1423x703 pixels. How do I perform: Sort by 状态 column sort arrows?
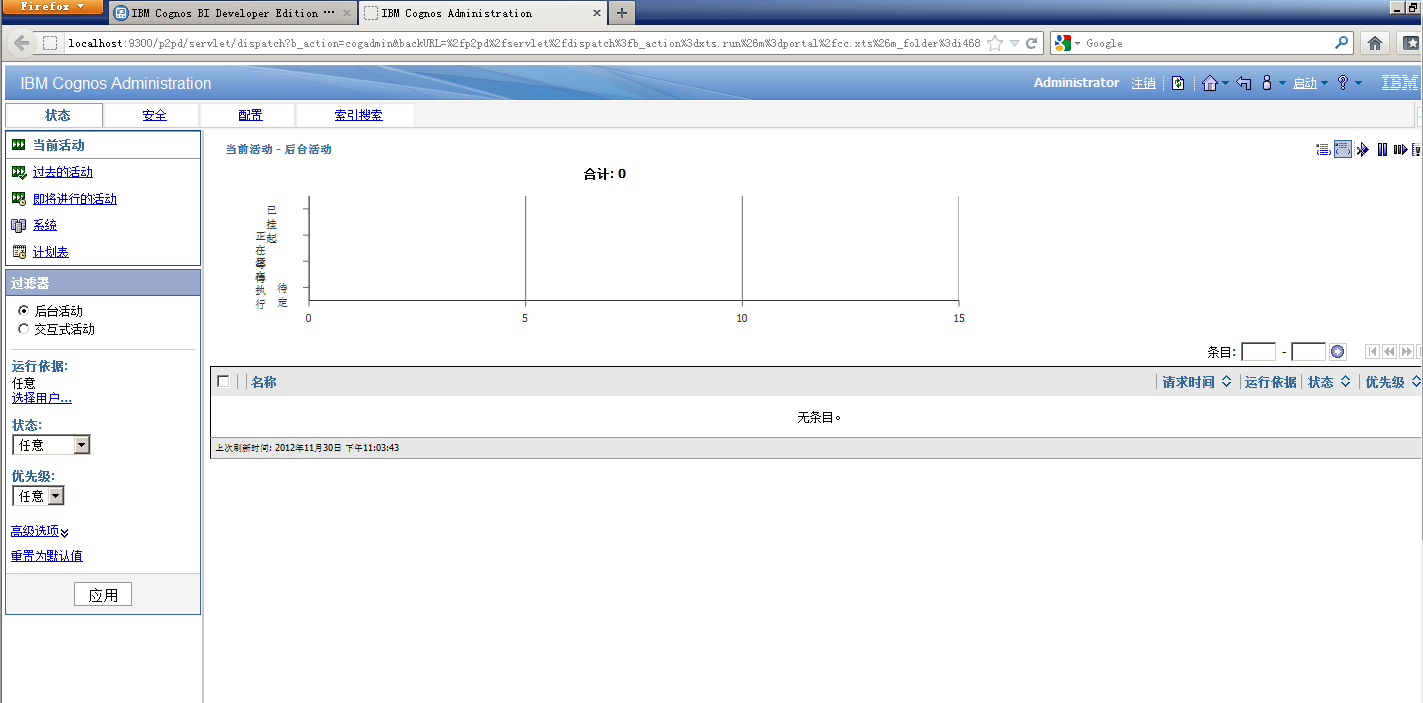pos(1346,382)
